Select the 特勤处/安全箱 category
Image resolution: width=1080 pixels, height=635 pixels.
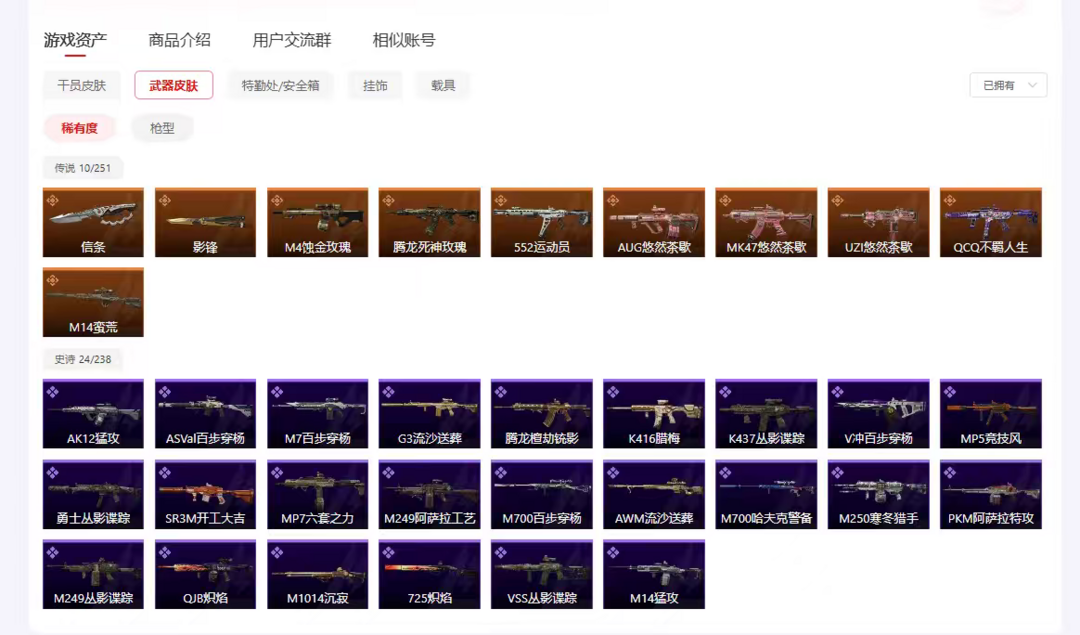280,85
